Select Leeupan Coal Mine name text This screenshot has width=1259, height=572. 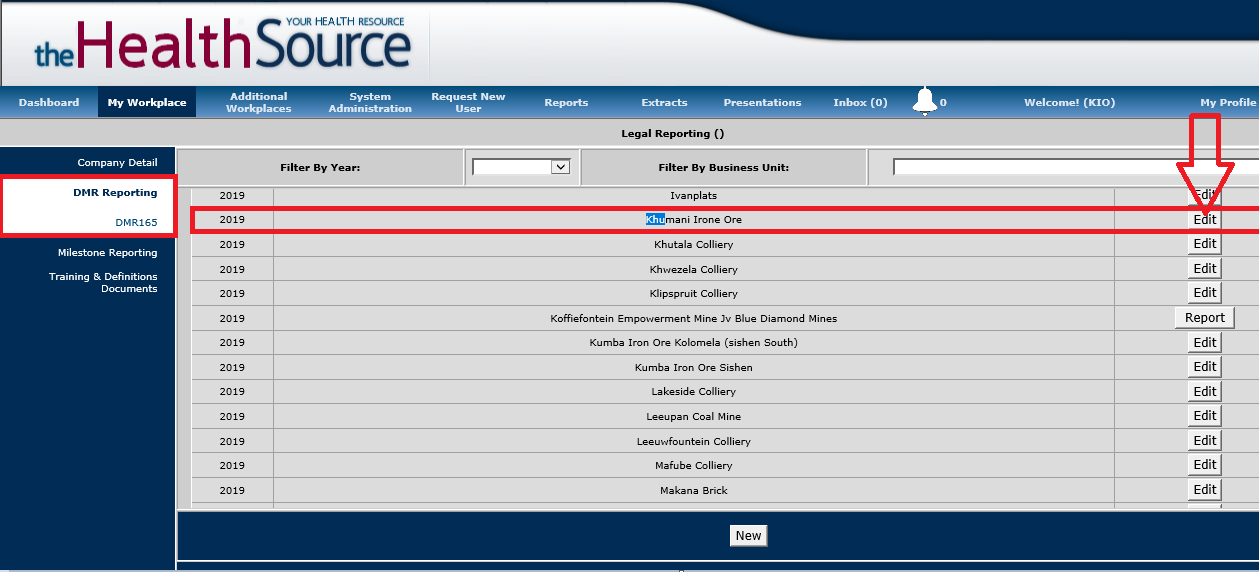point(693,417)
